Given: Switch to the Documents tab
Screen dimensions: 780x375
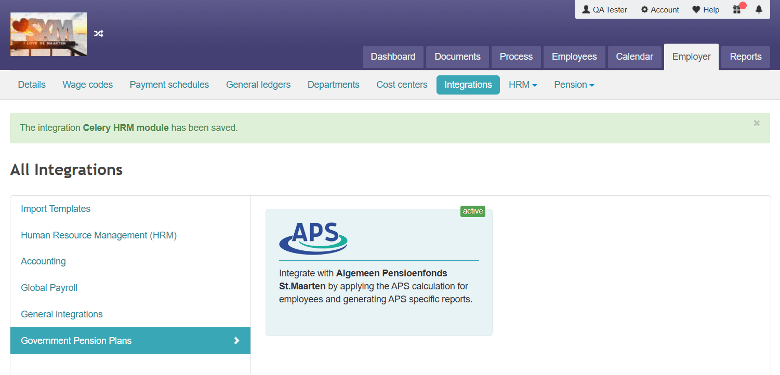Looking at the screenshot, I should pos(458,57).
